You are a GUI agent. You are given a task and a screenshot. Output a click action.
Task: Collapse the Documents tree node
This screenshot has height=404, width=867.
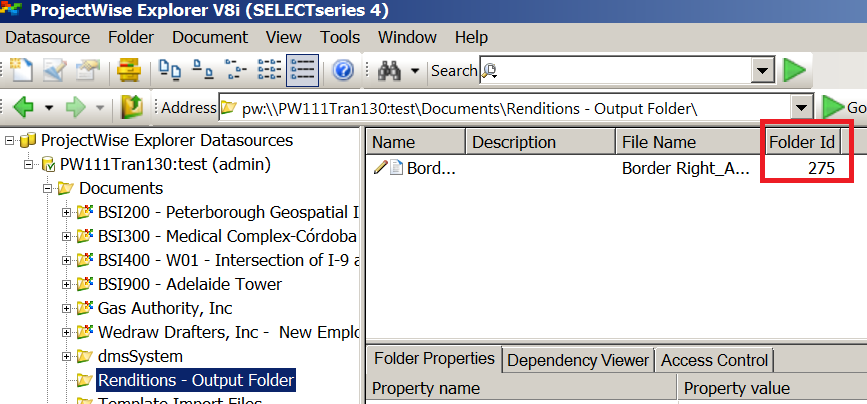tap(48, 188)
